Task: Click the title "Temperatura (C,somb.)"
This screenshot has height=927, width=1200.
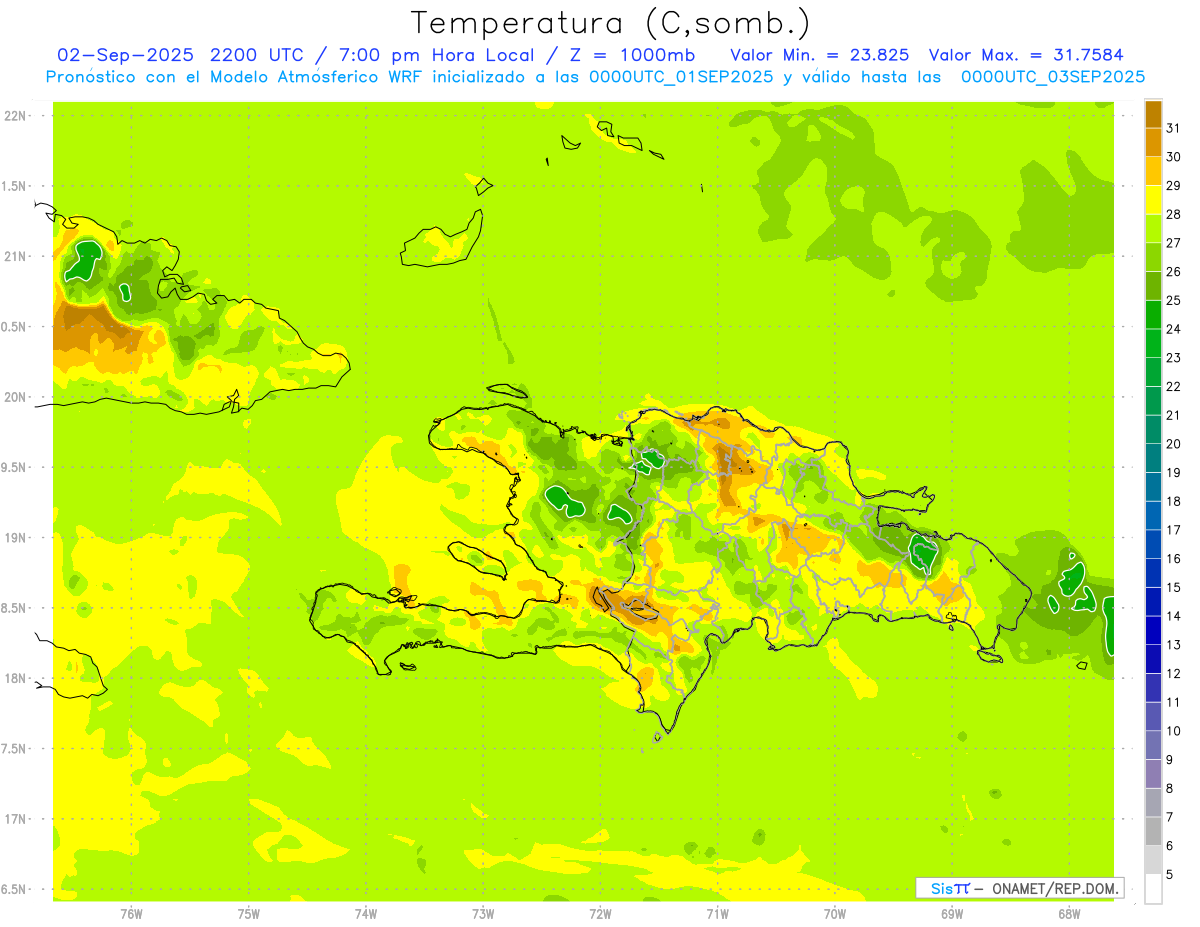Action: [610, 23]
